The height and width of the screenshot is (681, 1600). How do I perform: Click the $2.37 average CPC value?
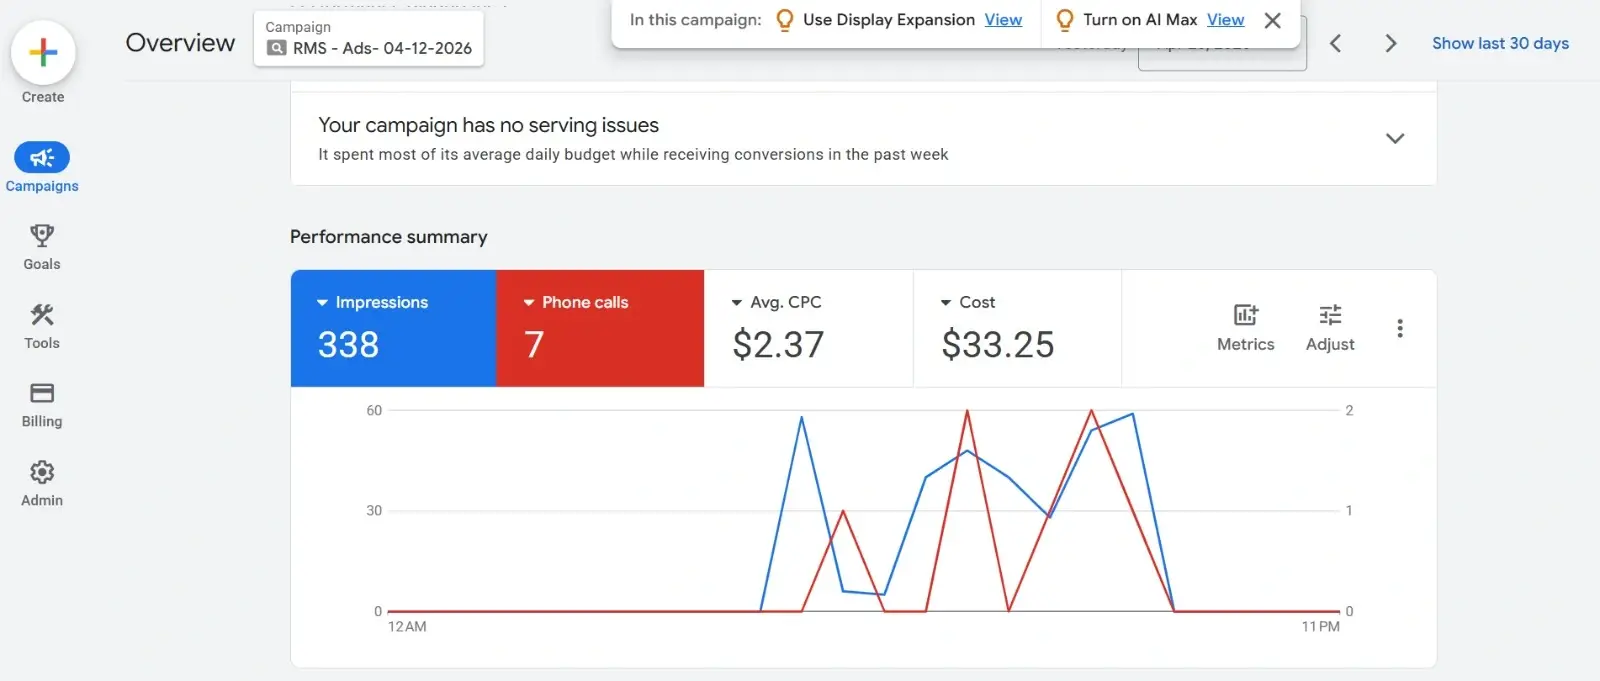(778, 345)
